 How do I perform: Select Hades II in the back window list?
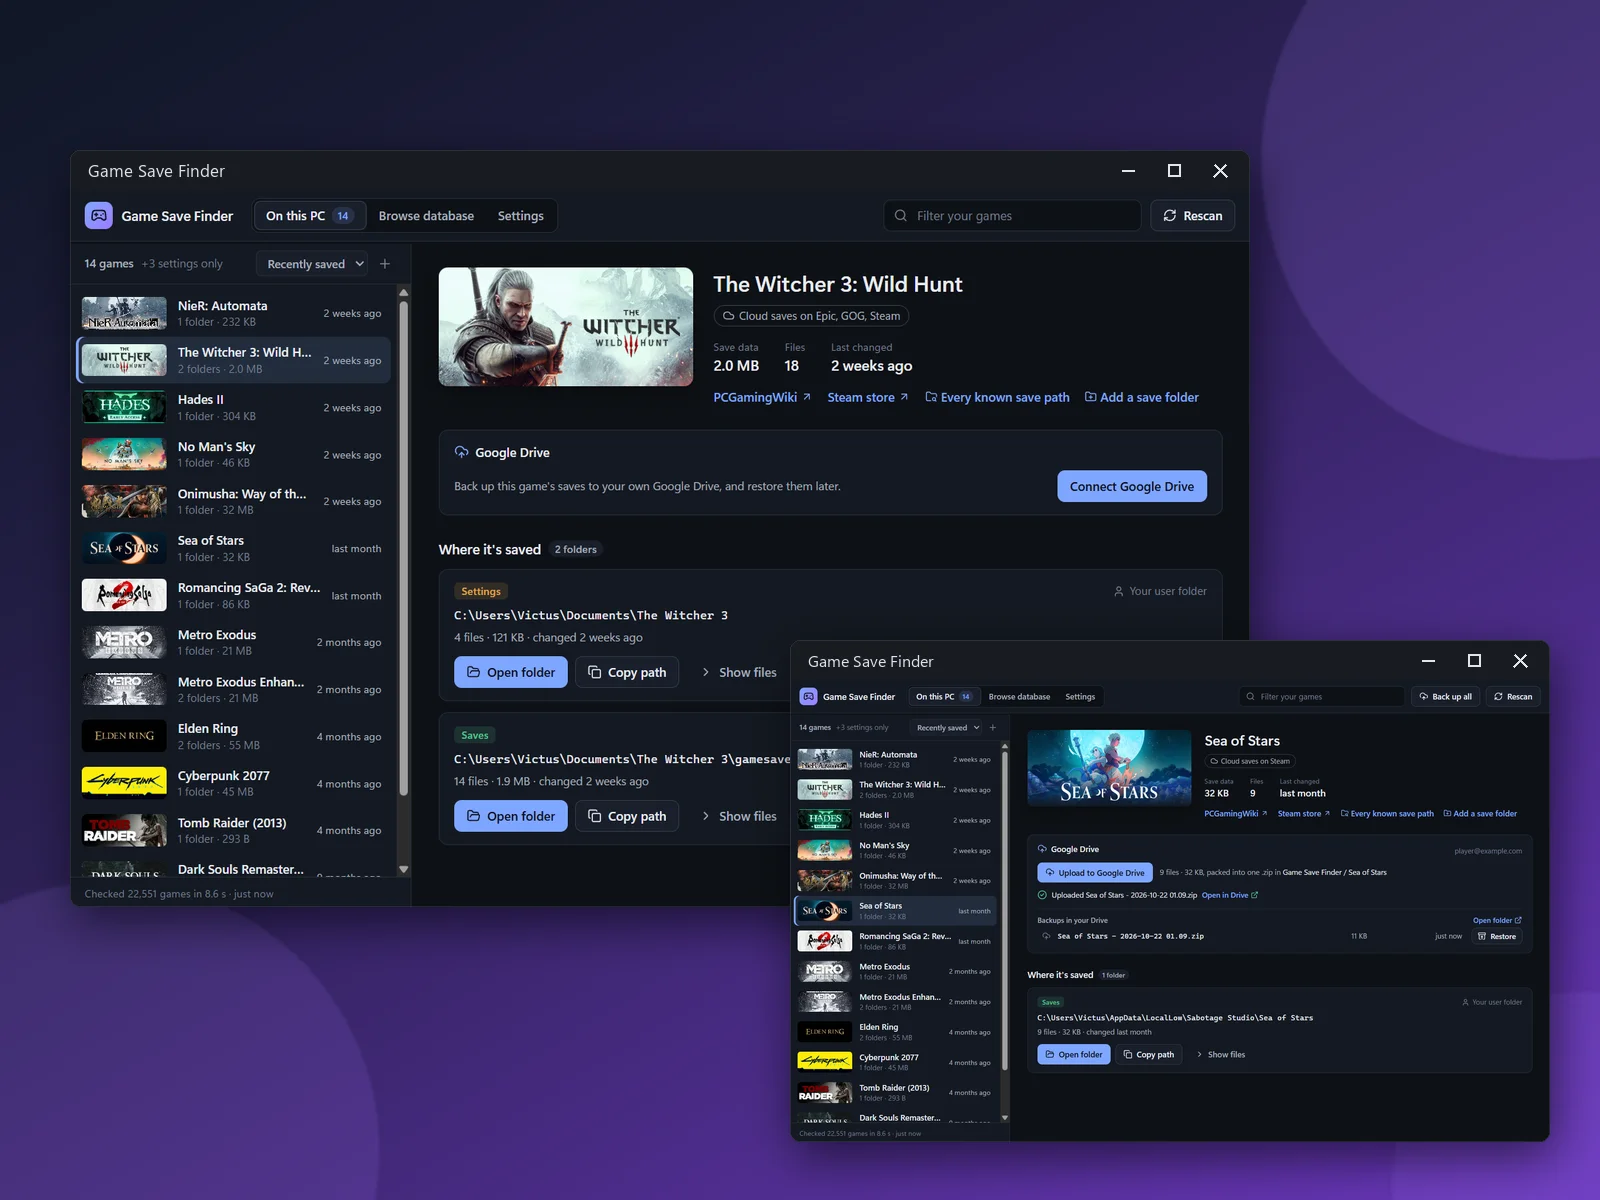click(x=234, y=407)
